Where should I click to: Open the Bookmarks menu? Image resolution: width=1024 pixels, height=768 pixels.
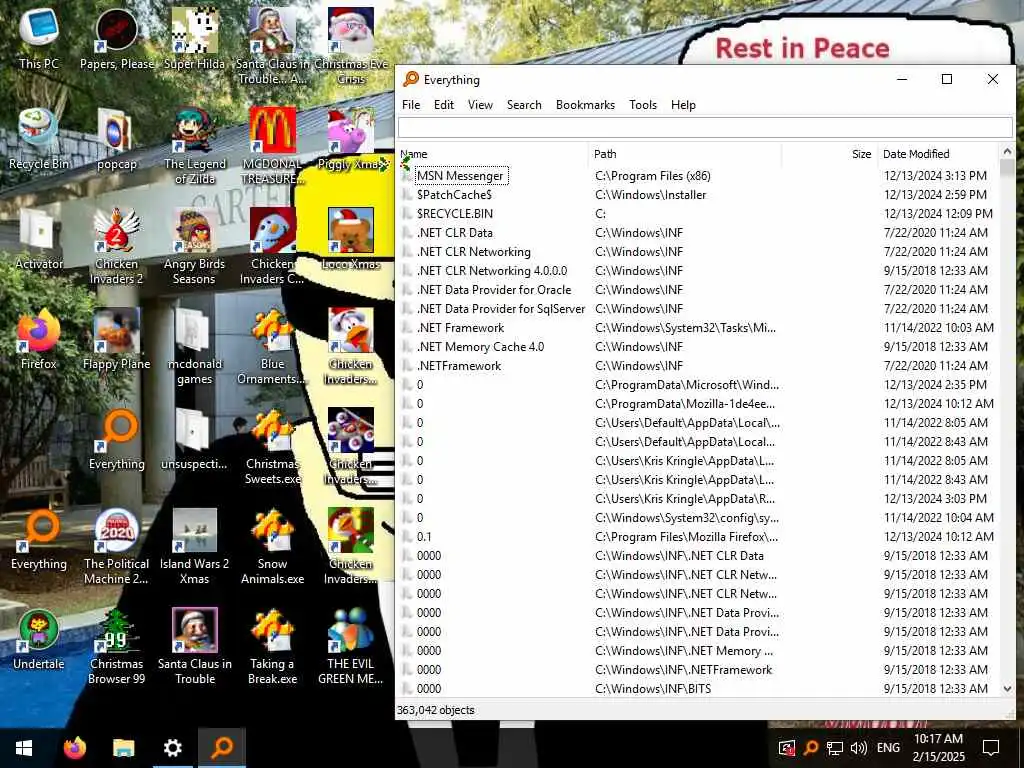(x=585, y=104)
